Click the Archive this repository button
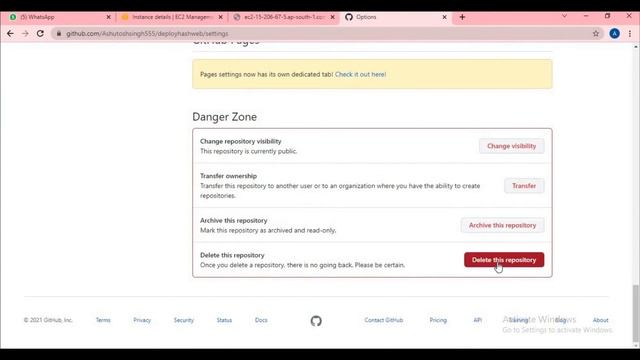Viewport: 640px width, 360px height. [x=502, y=225]
